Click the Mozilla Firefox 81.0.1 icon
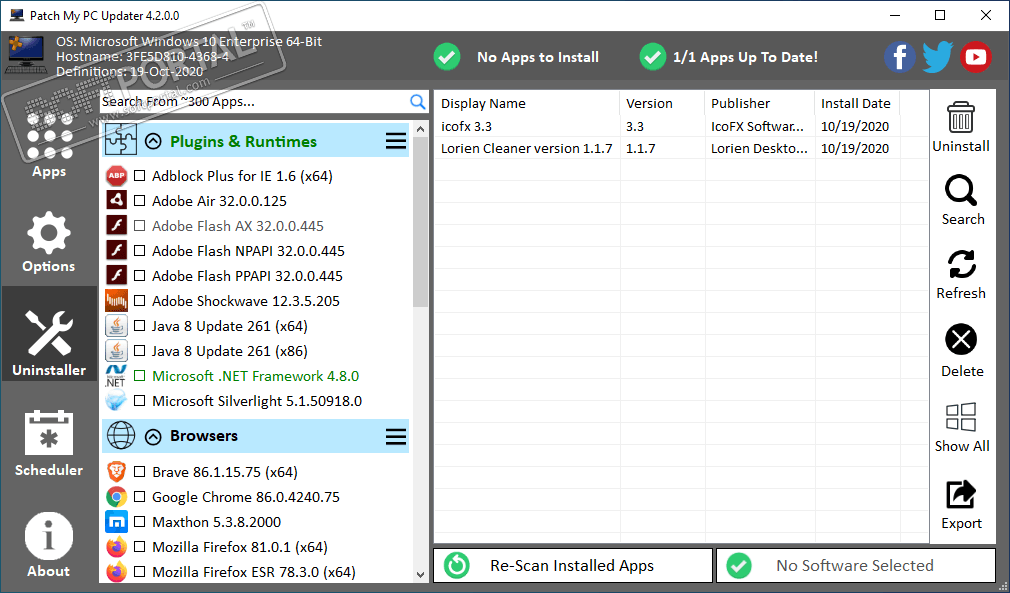This screenshot has height=593, width=1010. 117,547
